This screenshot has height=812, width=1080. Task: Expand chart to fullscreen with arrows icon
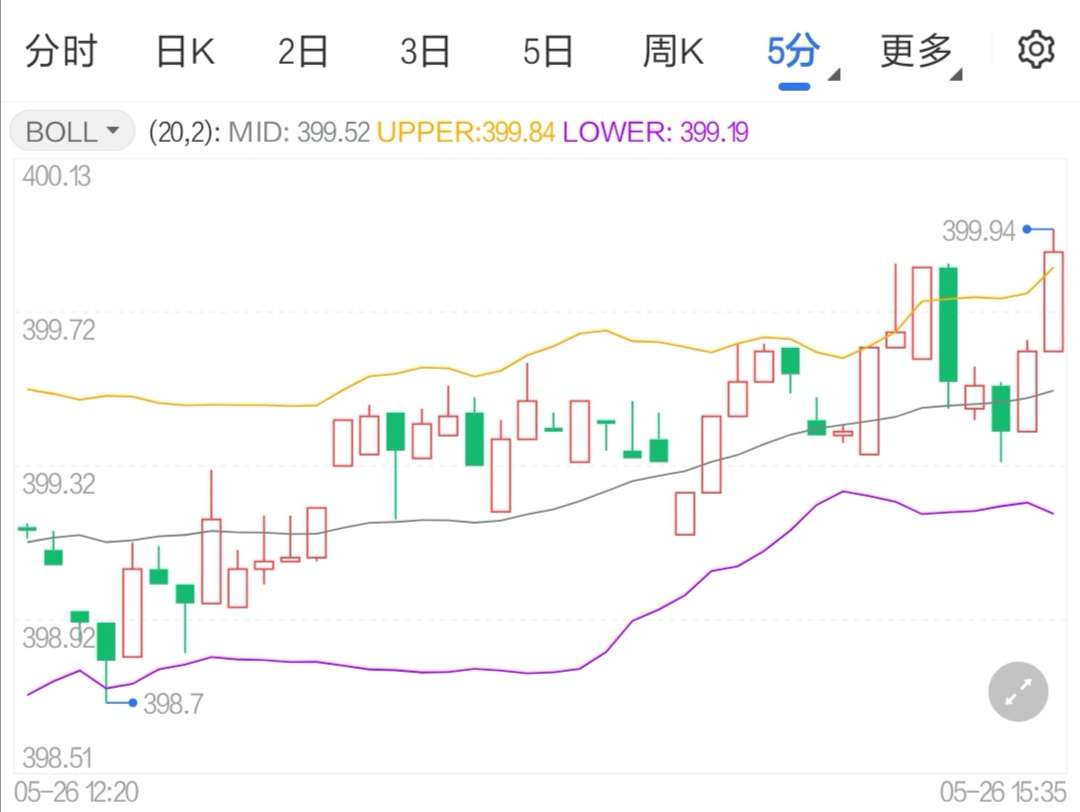pos(1018,691)
